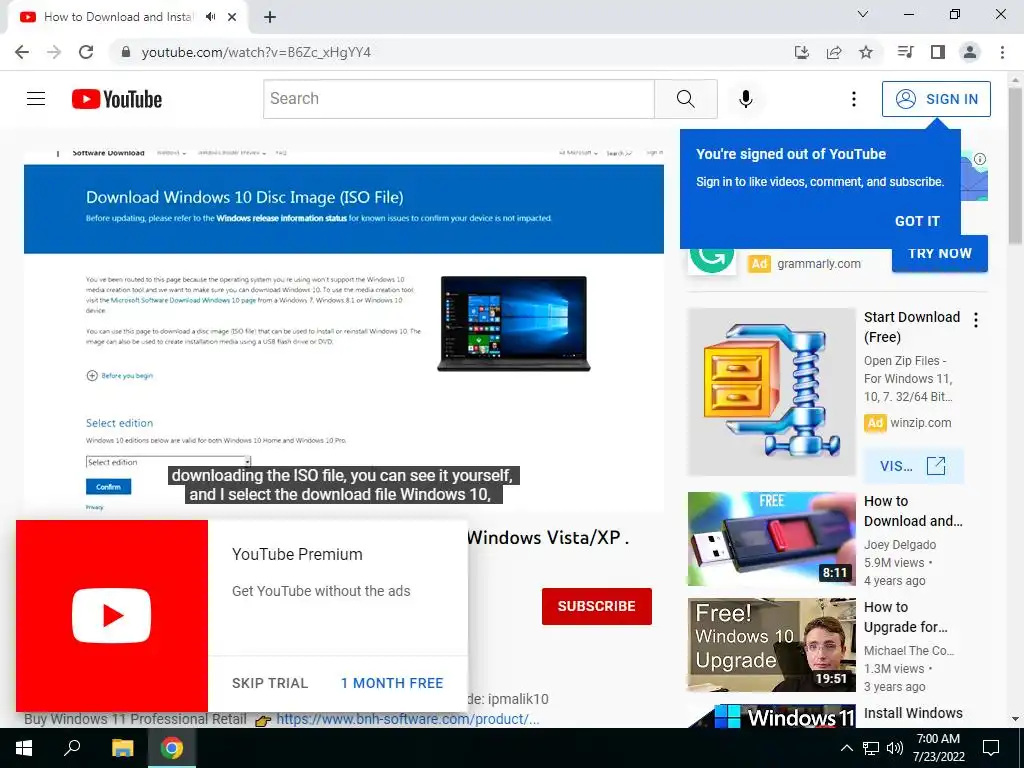Click VIS... external link button
The width and height of the screenshot is (1024, 768).
(x=913, y=466)
